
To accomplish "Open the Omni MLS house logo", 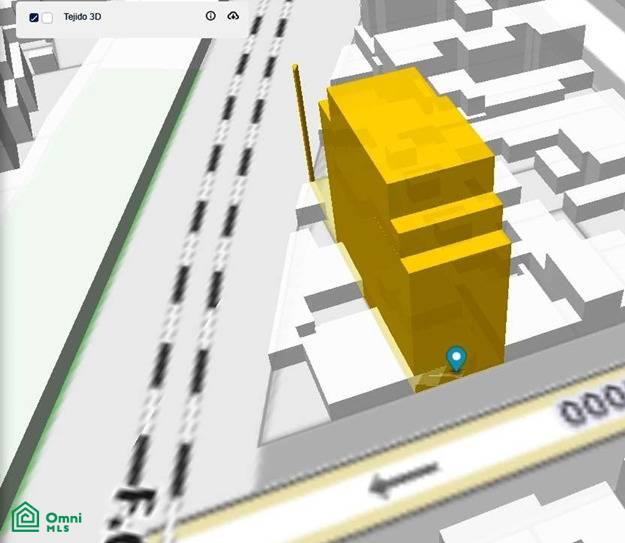I will tap(26, 517).
